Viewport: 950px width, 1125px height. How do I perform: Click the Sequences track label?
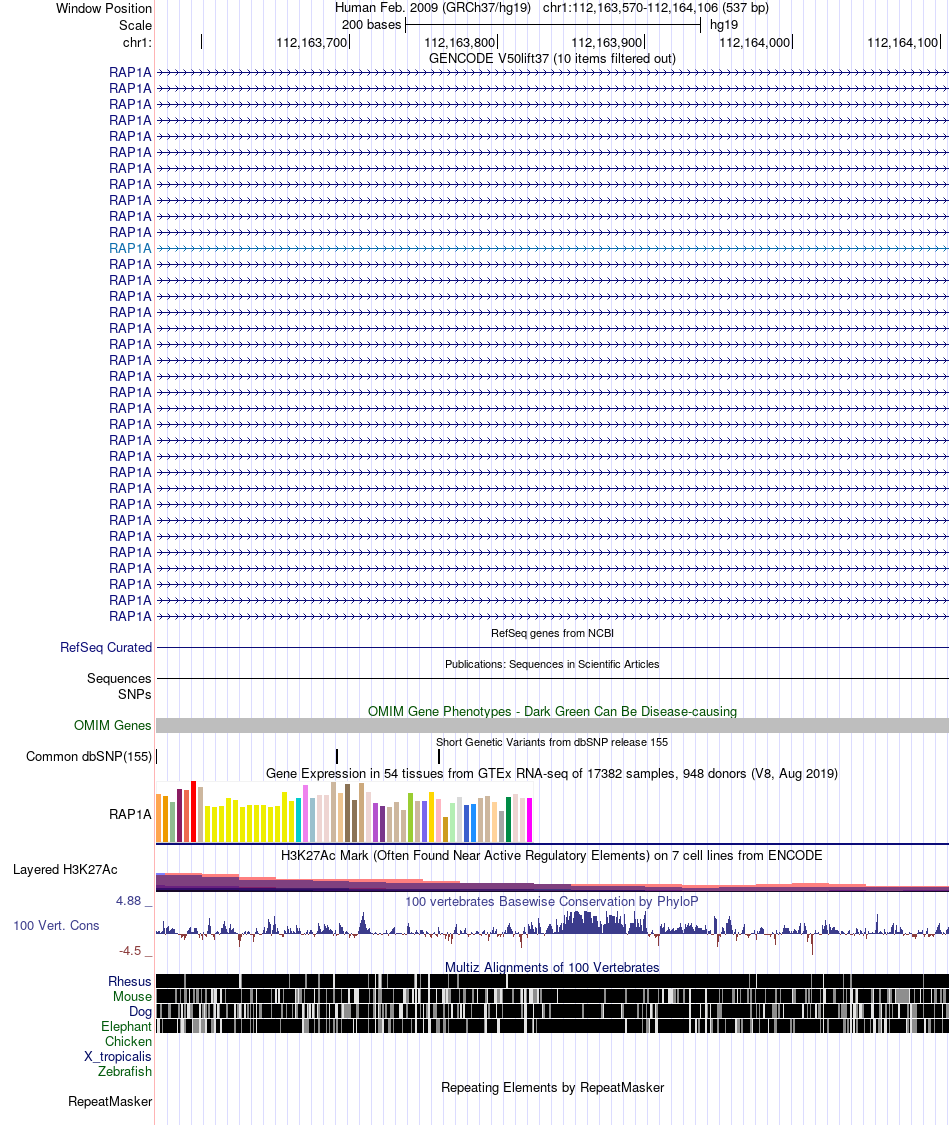point(119,679)
